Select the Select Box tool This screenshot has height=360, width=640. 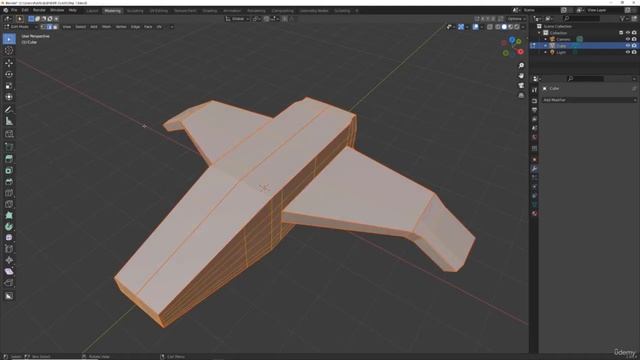[9, 39]
